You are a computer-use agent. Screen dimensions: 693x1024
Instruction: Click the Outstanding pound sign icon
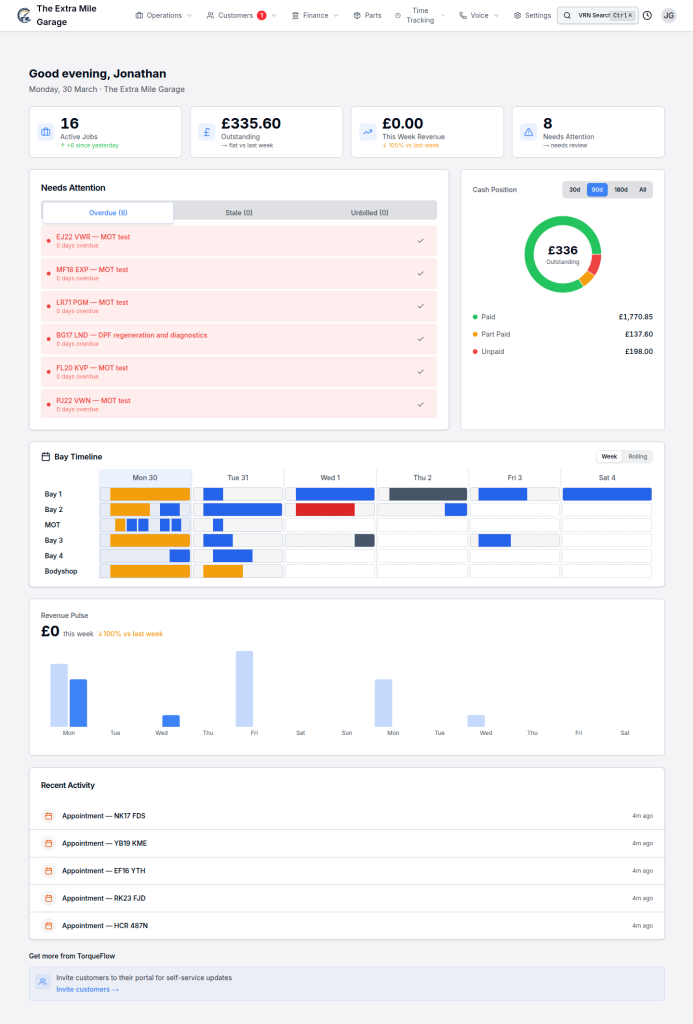click(x=206, y=132)
